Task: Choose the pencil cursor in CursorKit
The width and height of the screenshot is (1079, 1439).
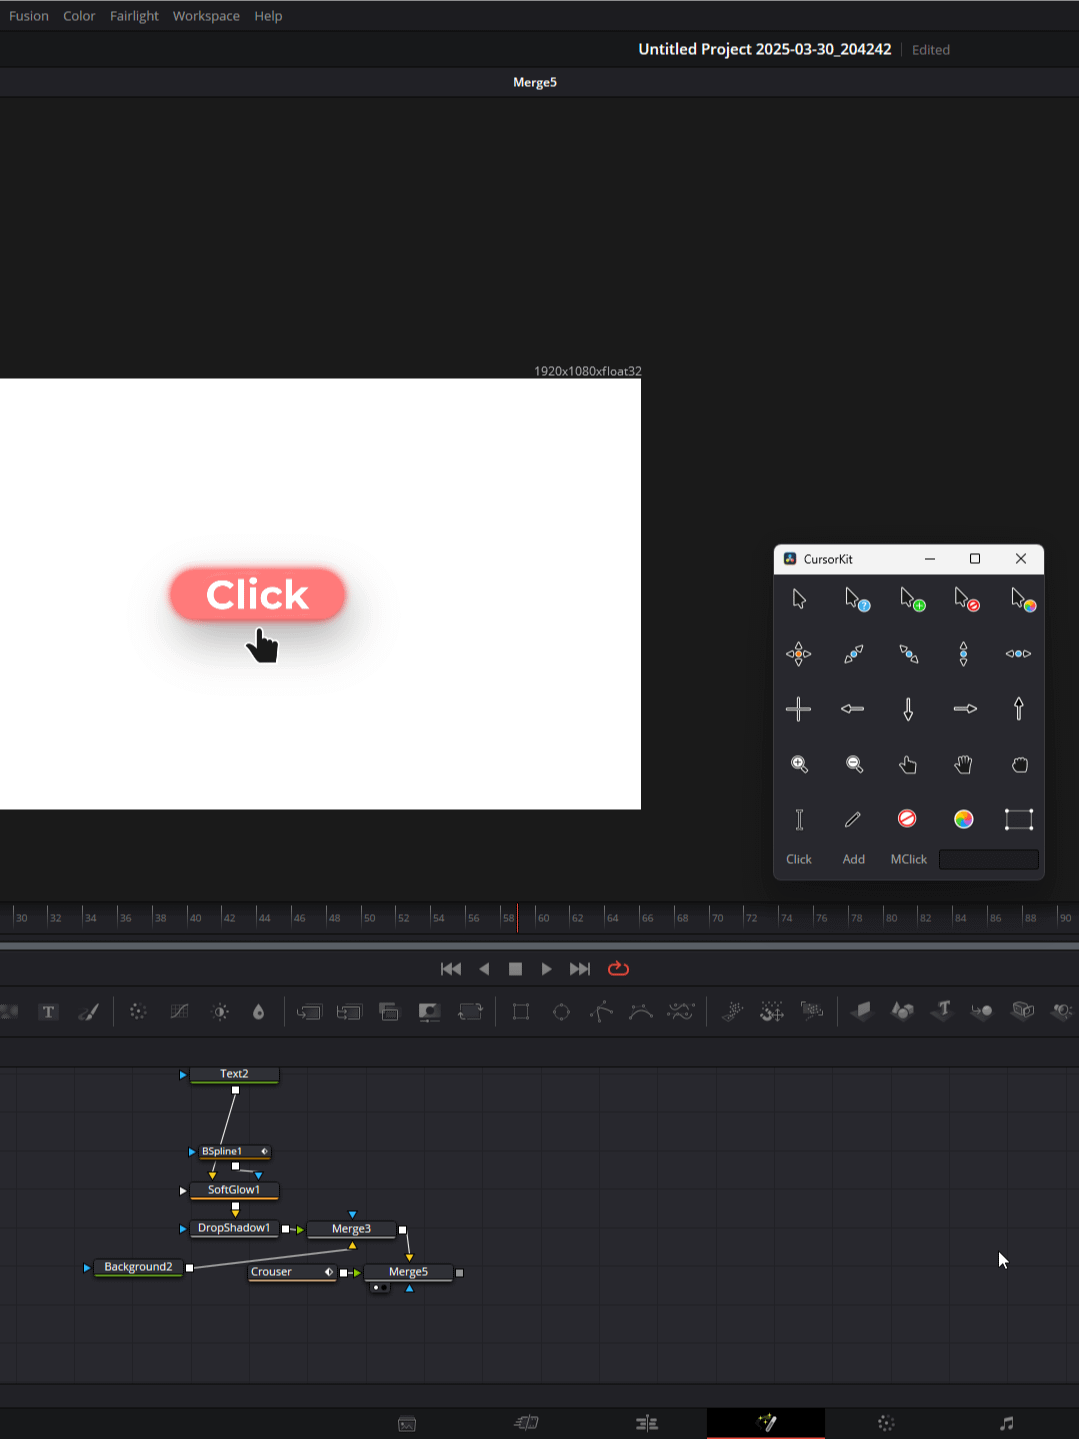Action: pos(853,820)
